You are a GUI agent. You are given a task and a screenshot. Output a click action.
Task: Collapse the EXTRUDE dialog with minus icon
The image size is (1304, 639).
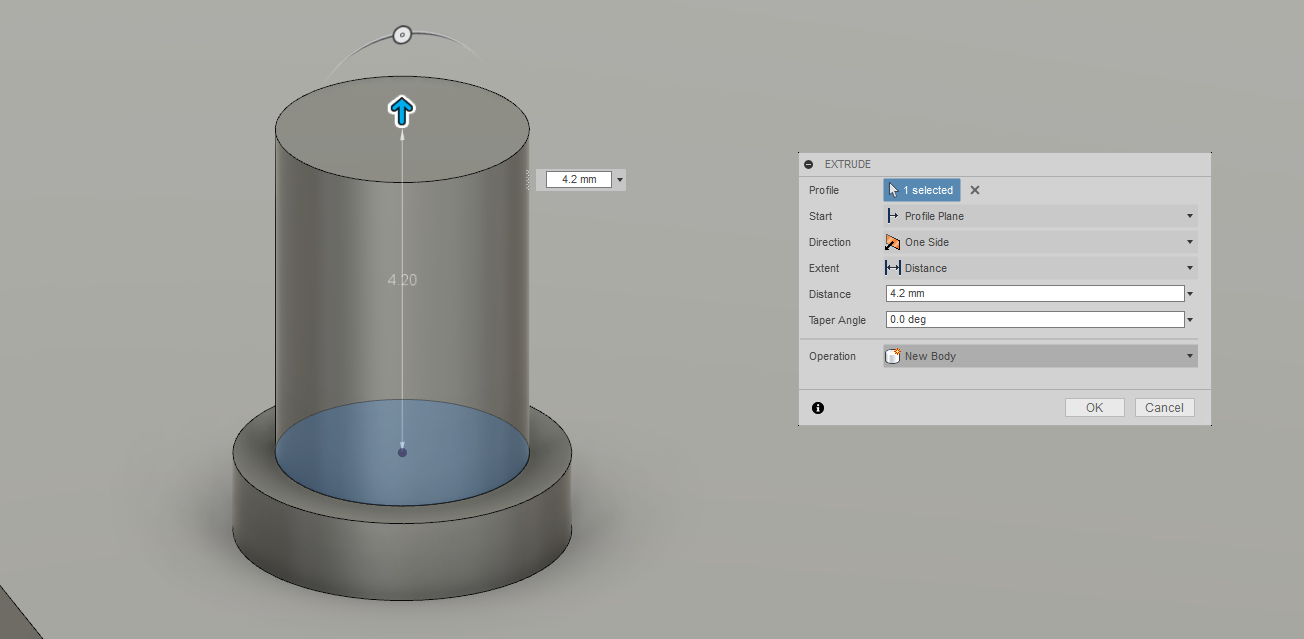(x=808, y=164)
